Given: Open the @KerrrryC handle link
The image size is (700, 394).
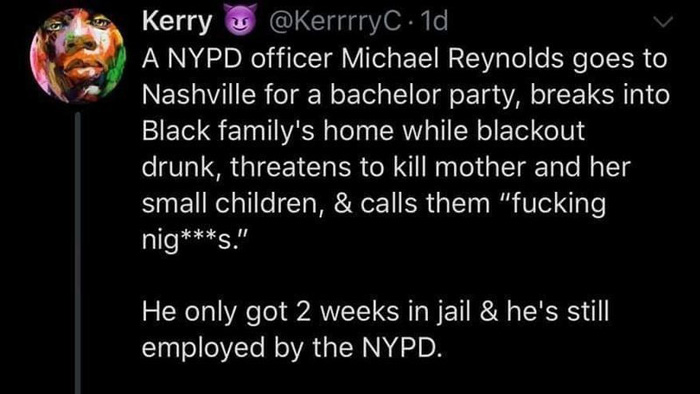Looking at the screenshot, I should point(336,22).
